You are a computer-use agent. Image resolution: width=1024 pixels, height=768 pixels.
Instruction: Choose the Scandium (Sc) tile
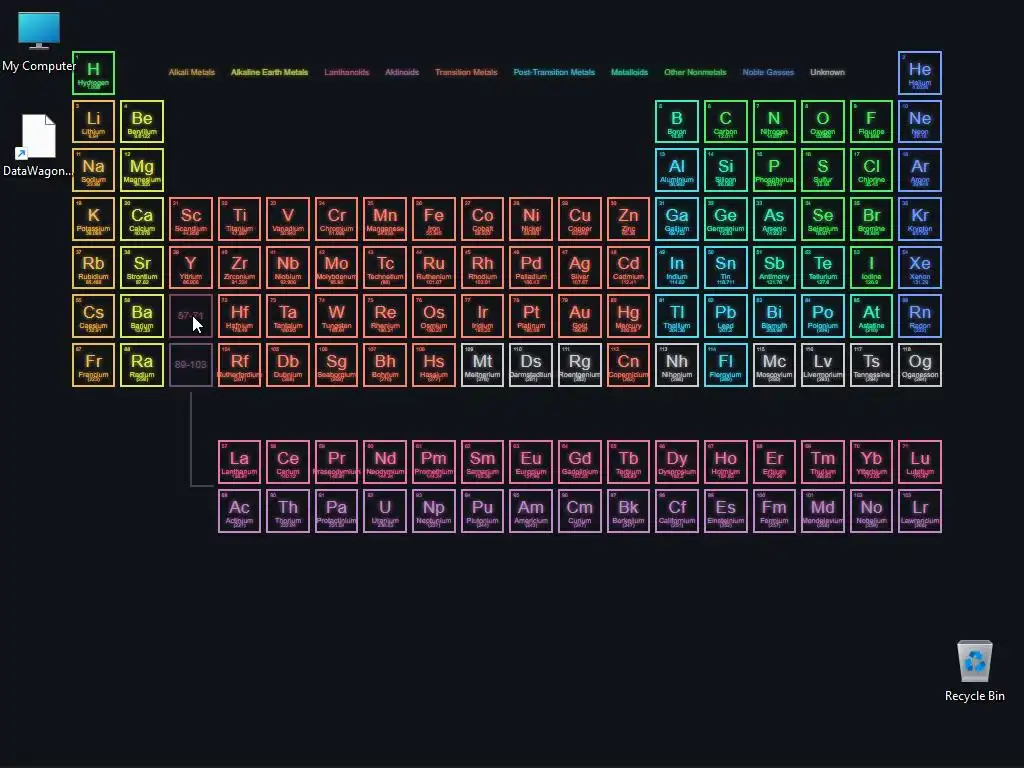click(191, 219)
